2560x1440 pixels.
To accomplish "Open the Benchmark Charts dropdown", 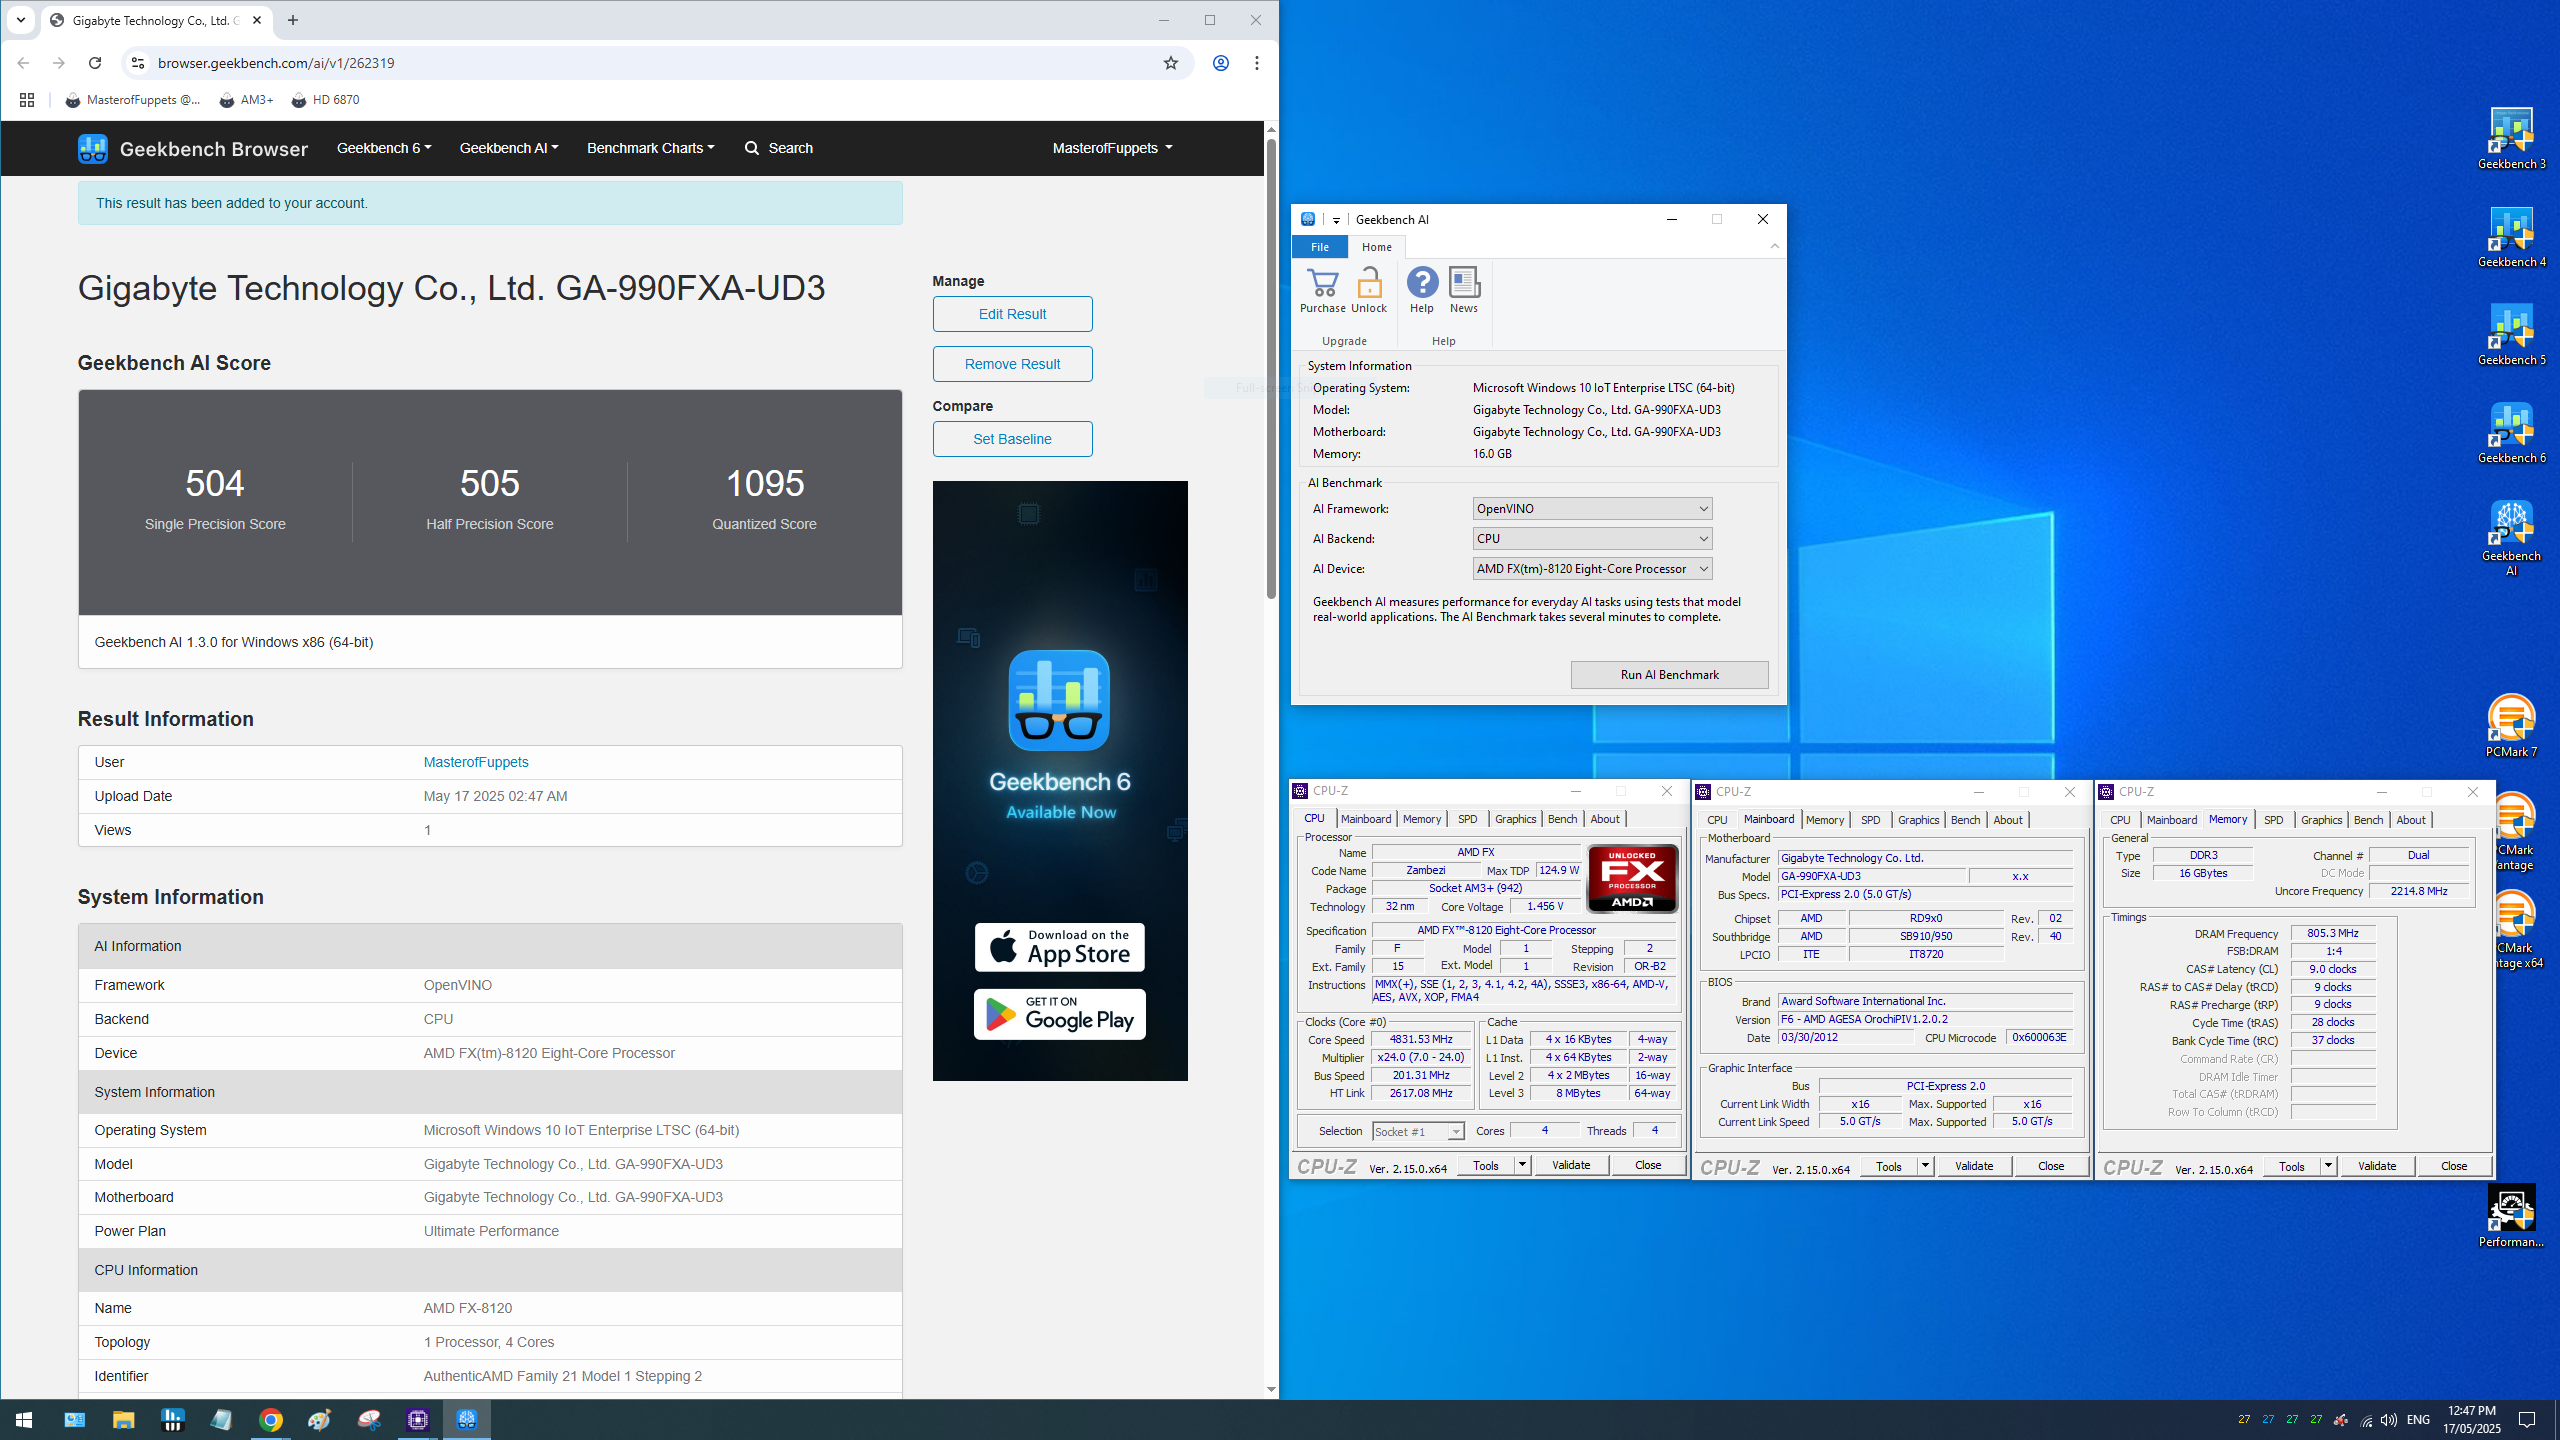I will 650,148.
